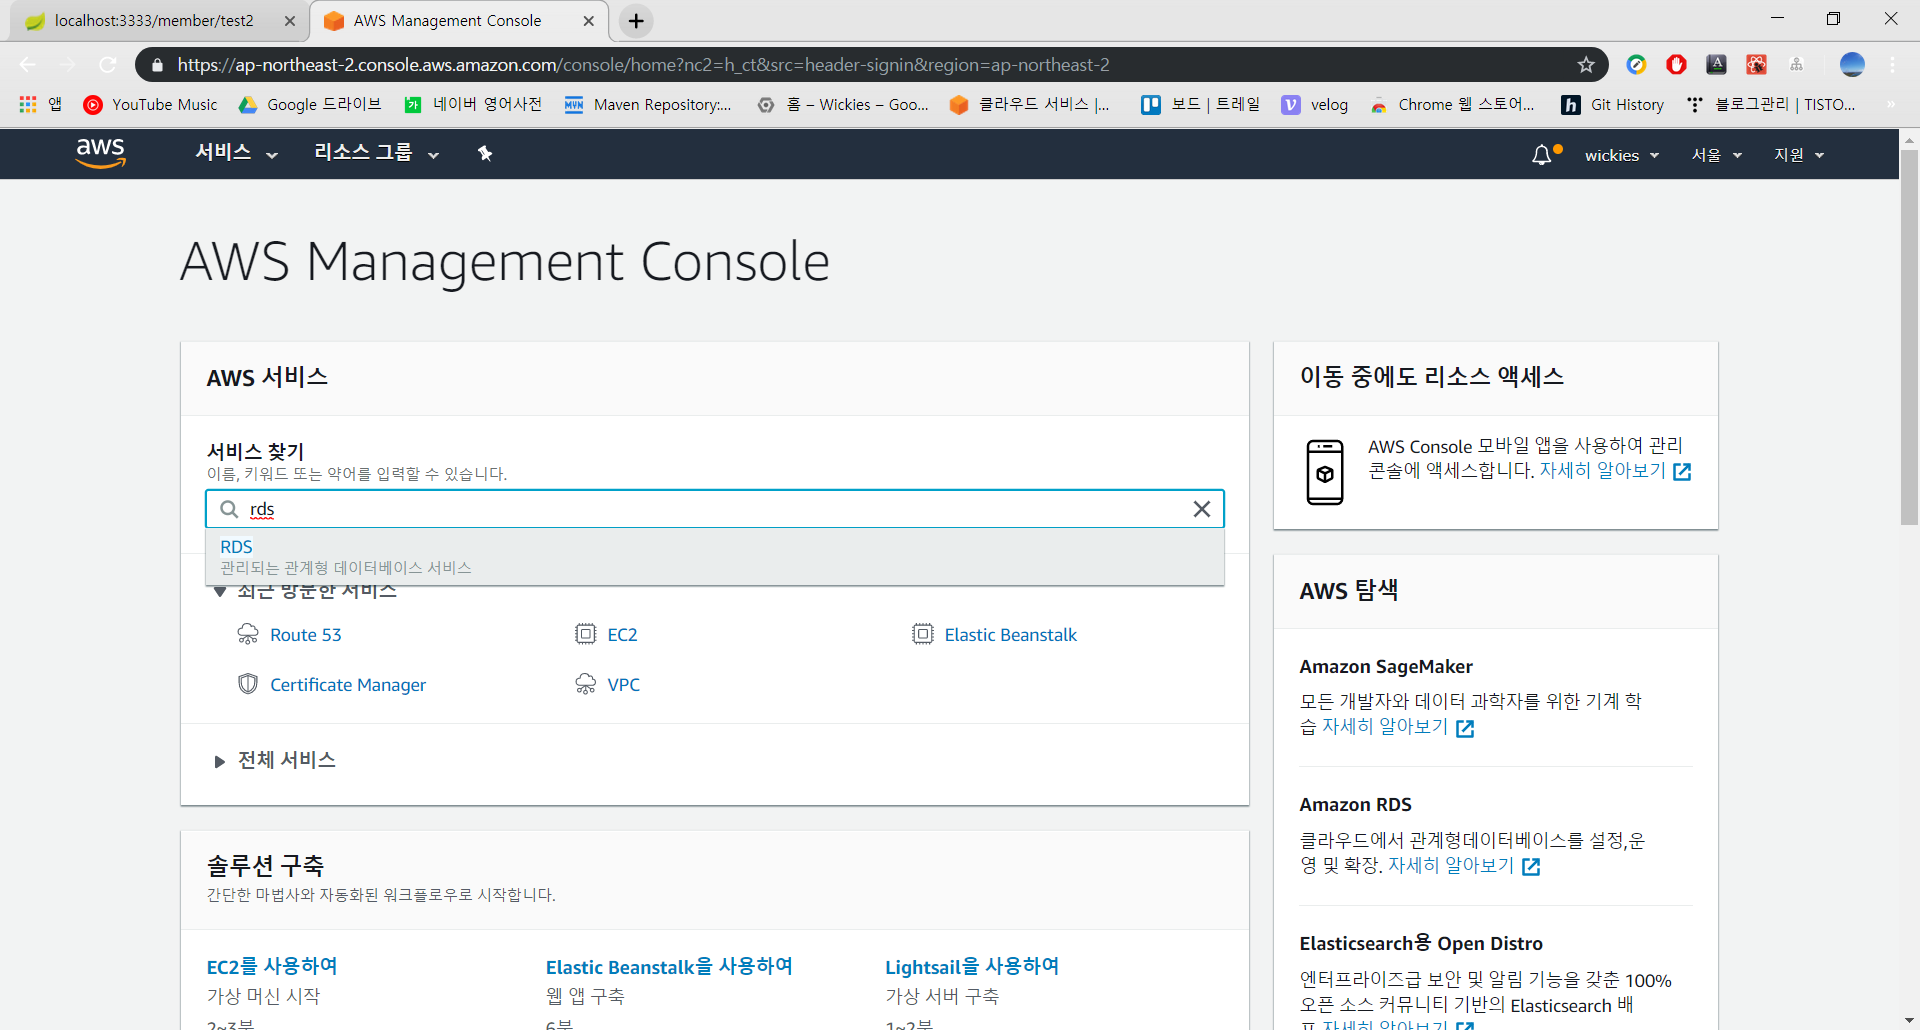Bookmark this page with the star icon
The width and height of the screenshot is (1920, 1030).
[x=1586, y=65]
